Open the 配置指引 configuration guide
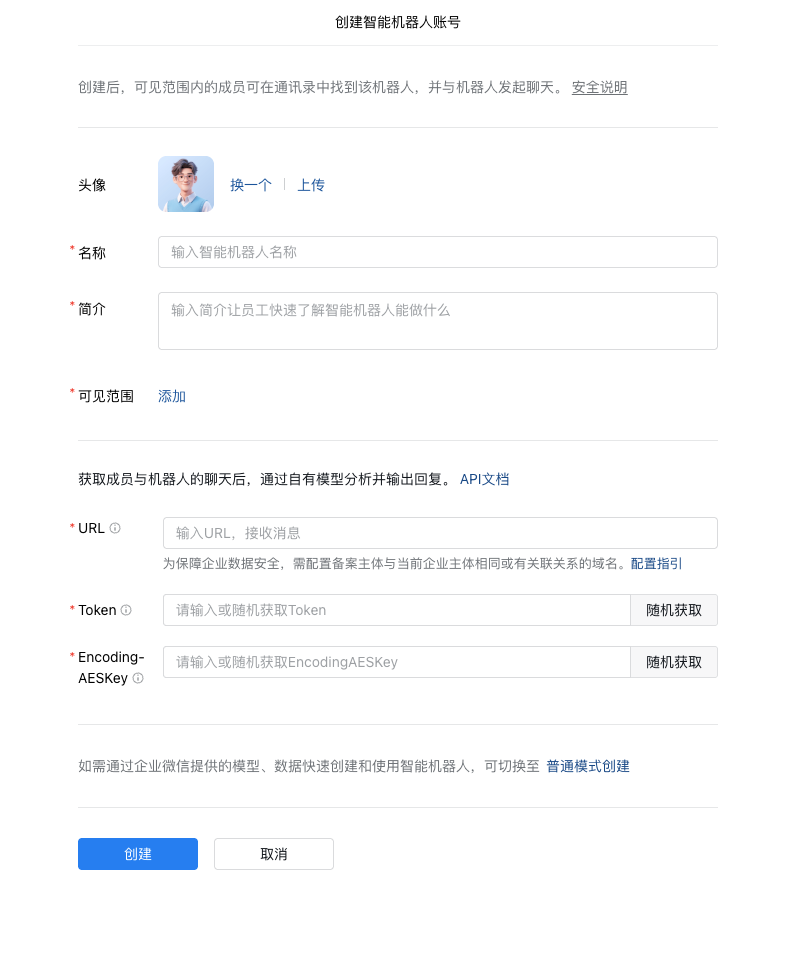The image size is (809, 974). click(656, 563)
